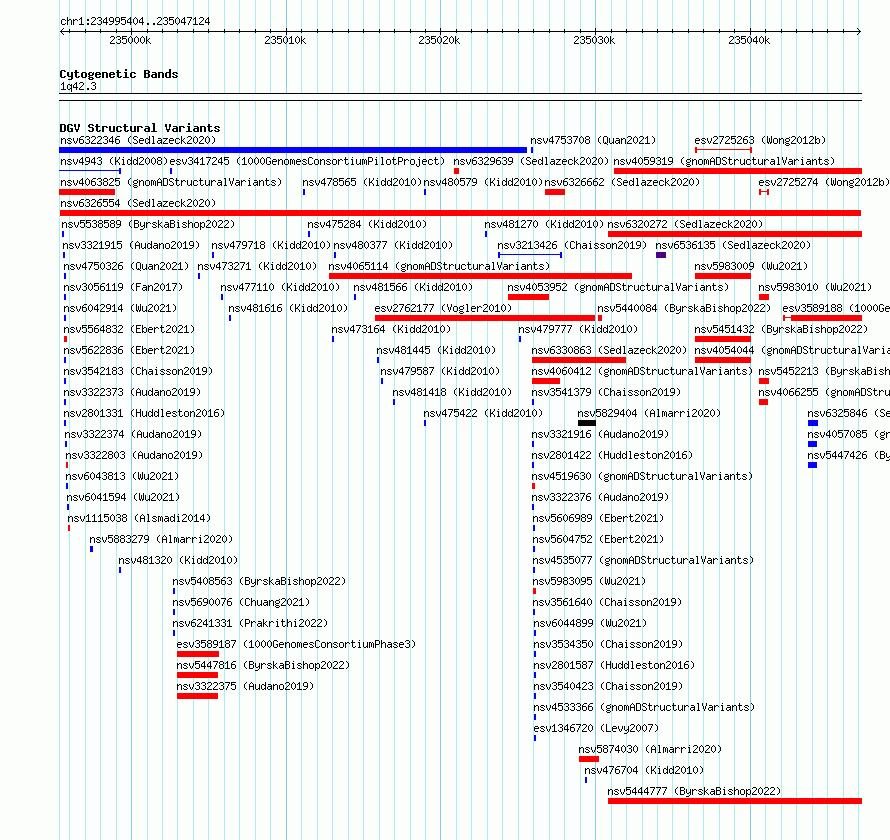Click nsv479718 (Kidd2010) label
Image resolution: width=890 pixels, height=840 pixels.
(x=271, y=245)
